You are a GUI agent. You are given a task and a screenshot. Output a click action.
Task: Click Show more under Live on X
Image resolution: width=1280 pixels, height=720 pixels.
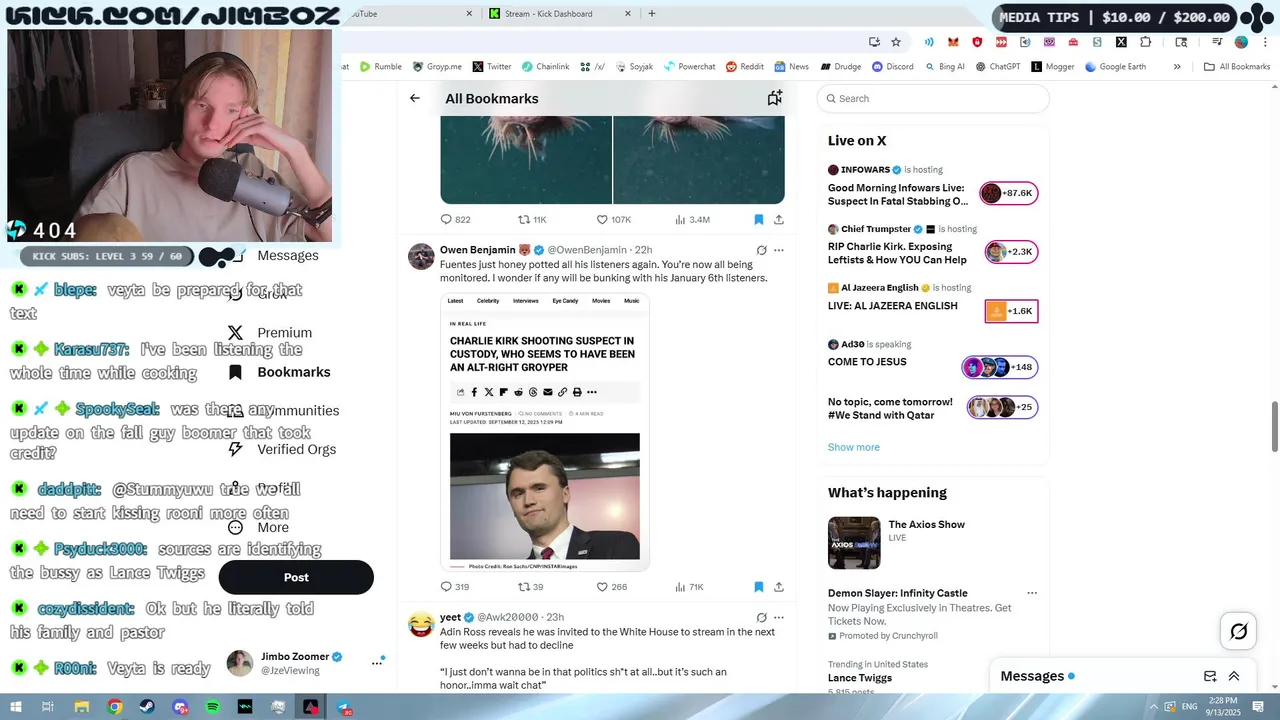tap(854, 447)
